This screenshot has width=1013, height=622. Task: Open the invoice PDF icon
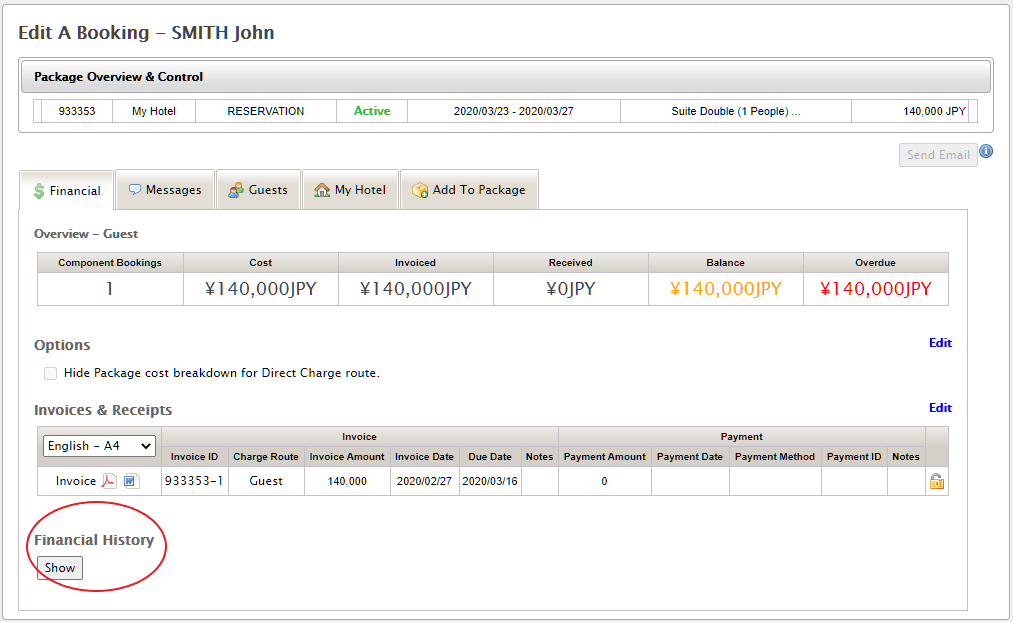tap(110, 481)
